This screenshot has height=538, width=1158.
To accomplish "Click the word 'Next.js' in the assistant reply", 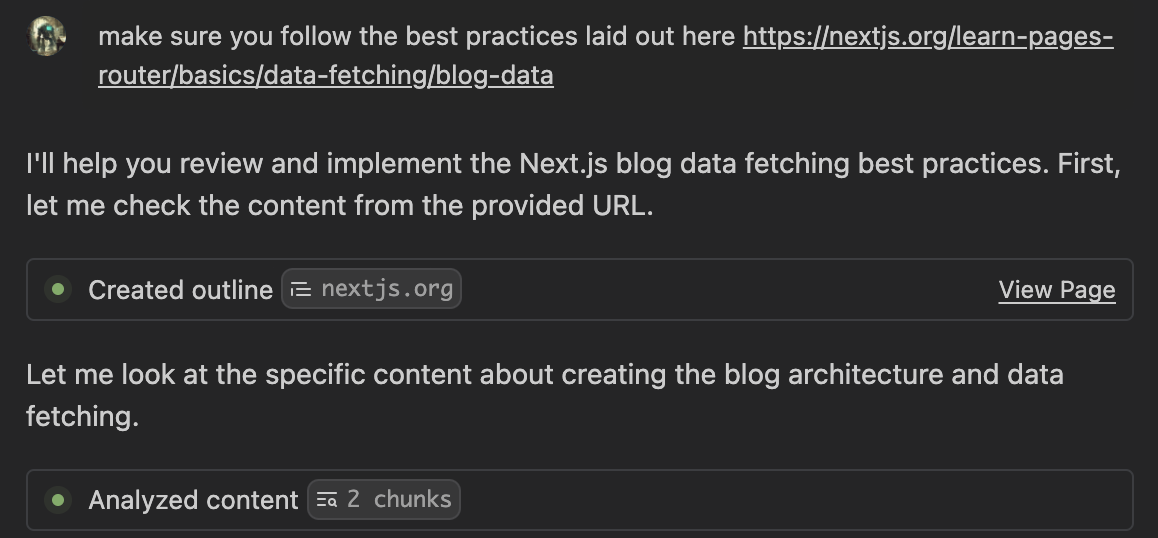I will [x=563, y=163].
